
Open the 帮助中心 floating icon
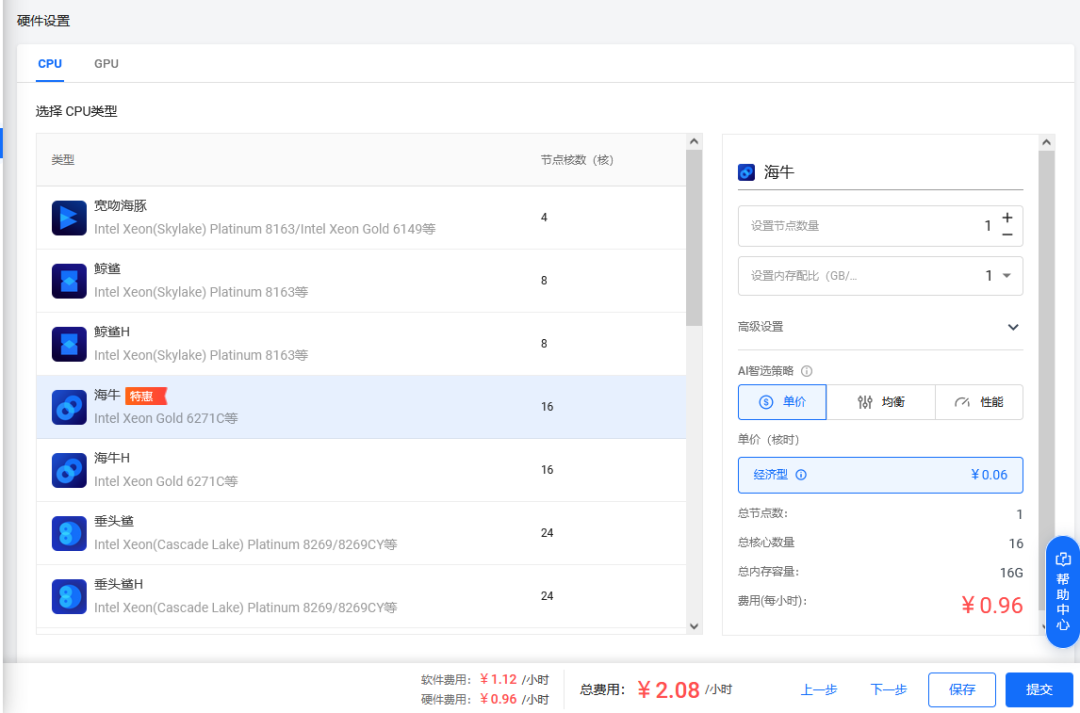1062,585
